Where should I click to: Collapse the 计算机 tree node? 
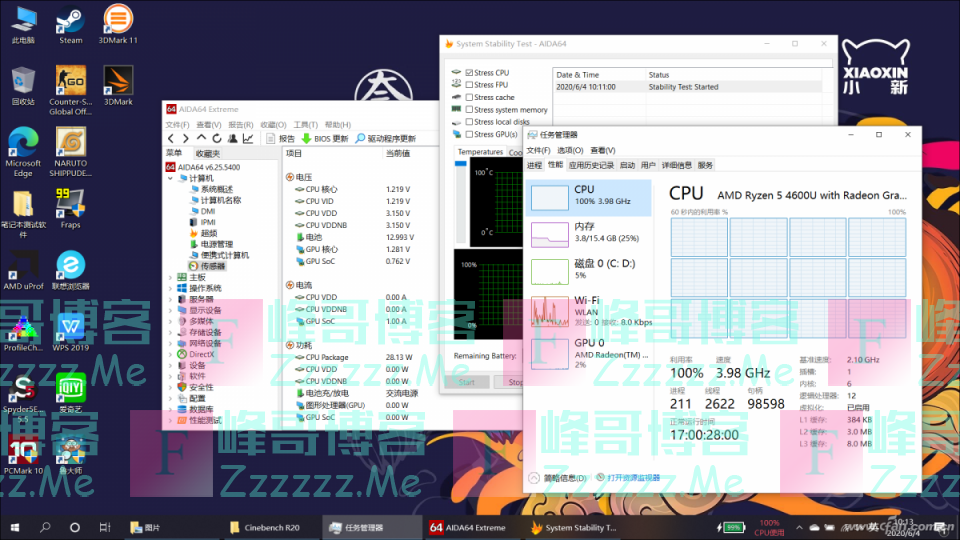click(171, 178)
